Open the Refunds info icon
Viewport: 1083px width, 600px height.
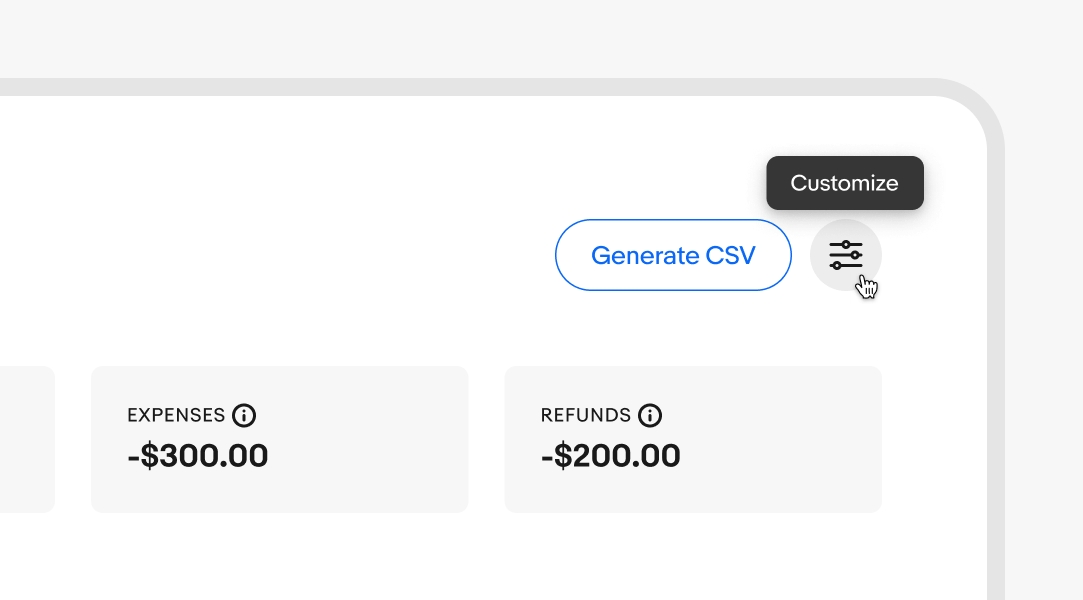[650, 415]
